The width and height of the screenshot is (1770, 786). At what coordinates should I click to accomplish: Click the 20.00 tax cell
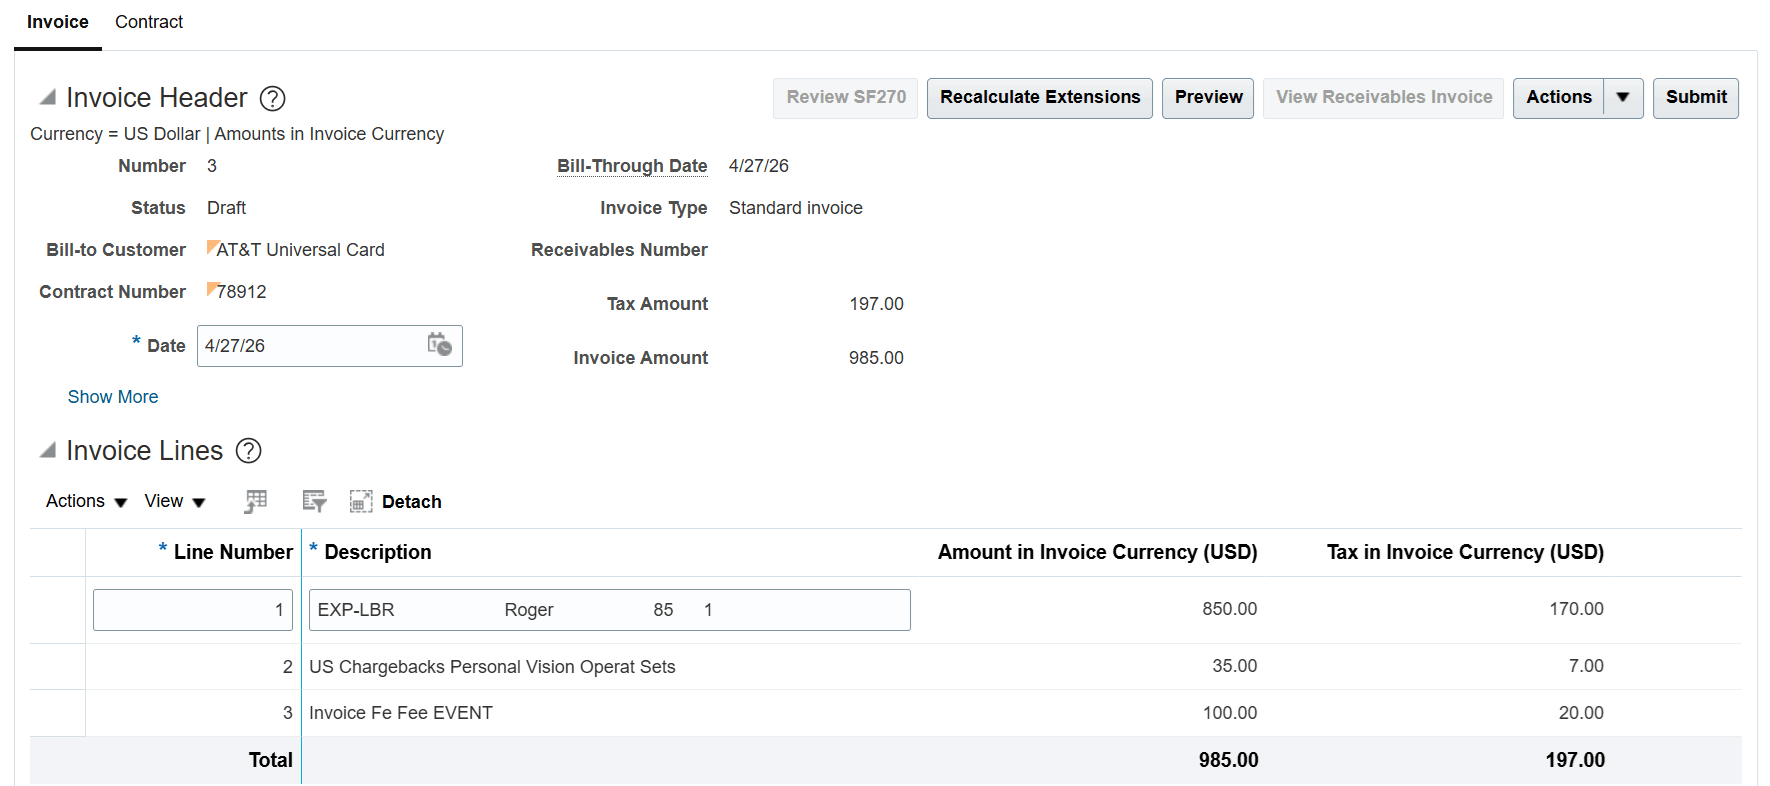[x=1580, y=713]
